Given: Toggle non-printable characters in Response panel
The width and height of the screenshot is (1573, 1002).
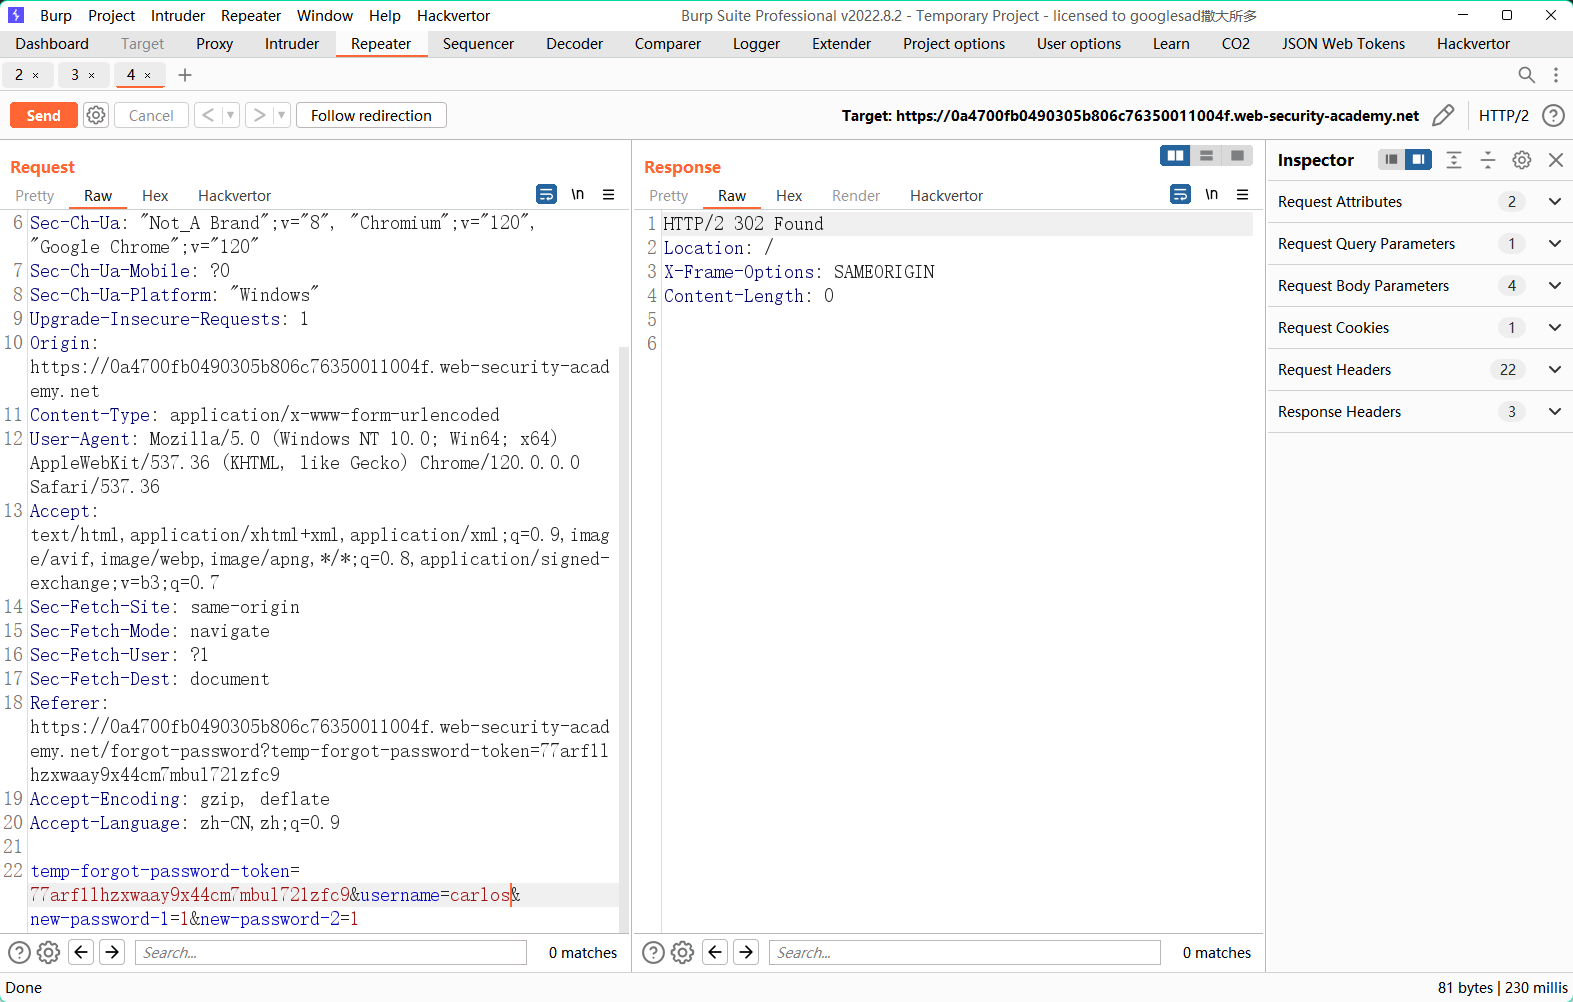Looking at the screenshot, I should (1211, 194).
